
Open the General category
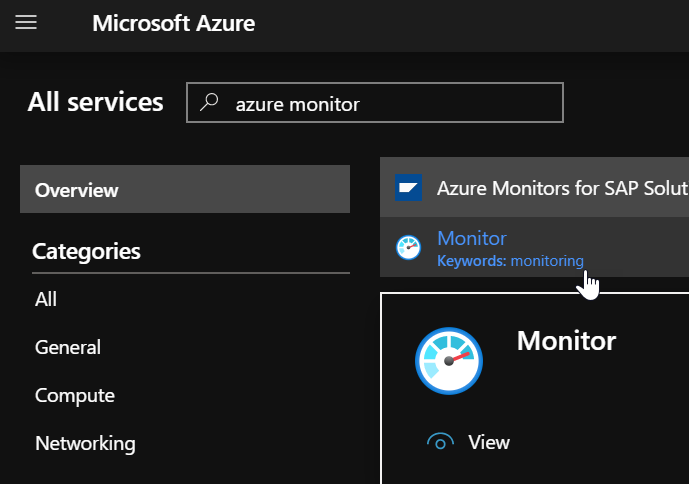(68, 347)
